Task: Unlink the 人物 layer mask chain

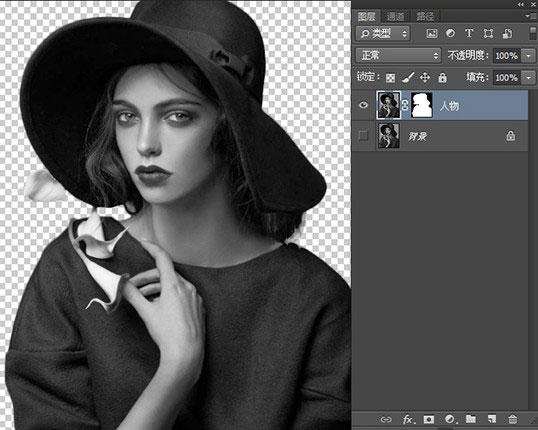Action: (405, 105)
